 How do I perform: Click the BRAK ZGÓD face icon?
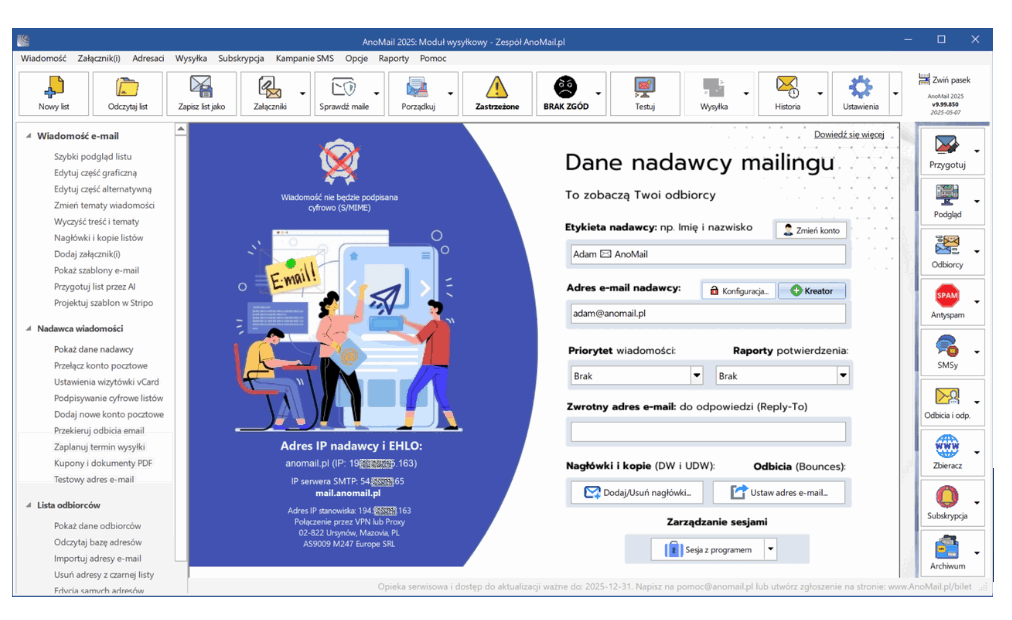click(x=565, y=87)
